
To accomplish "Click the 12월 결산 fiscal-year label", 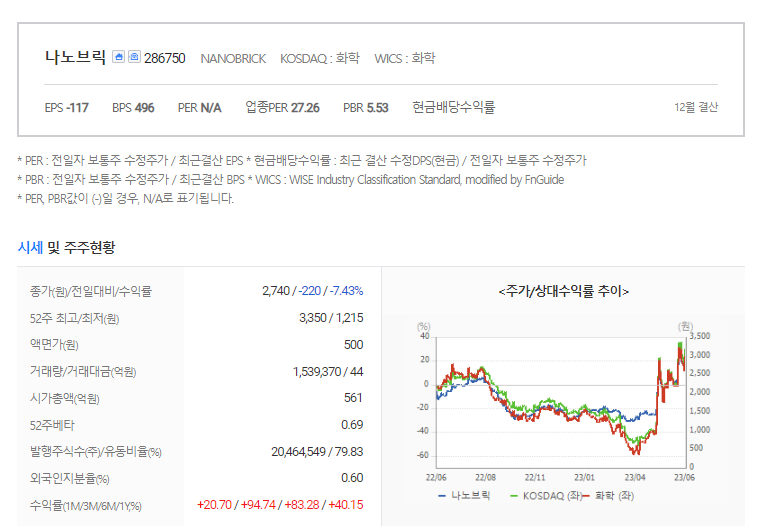I will pyautogui.click(x=696, y=107).
